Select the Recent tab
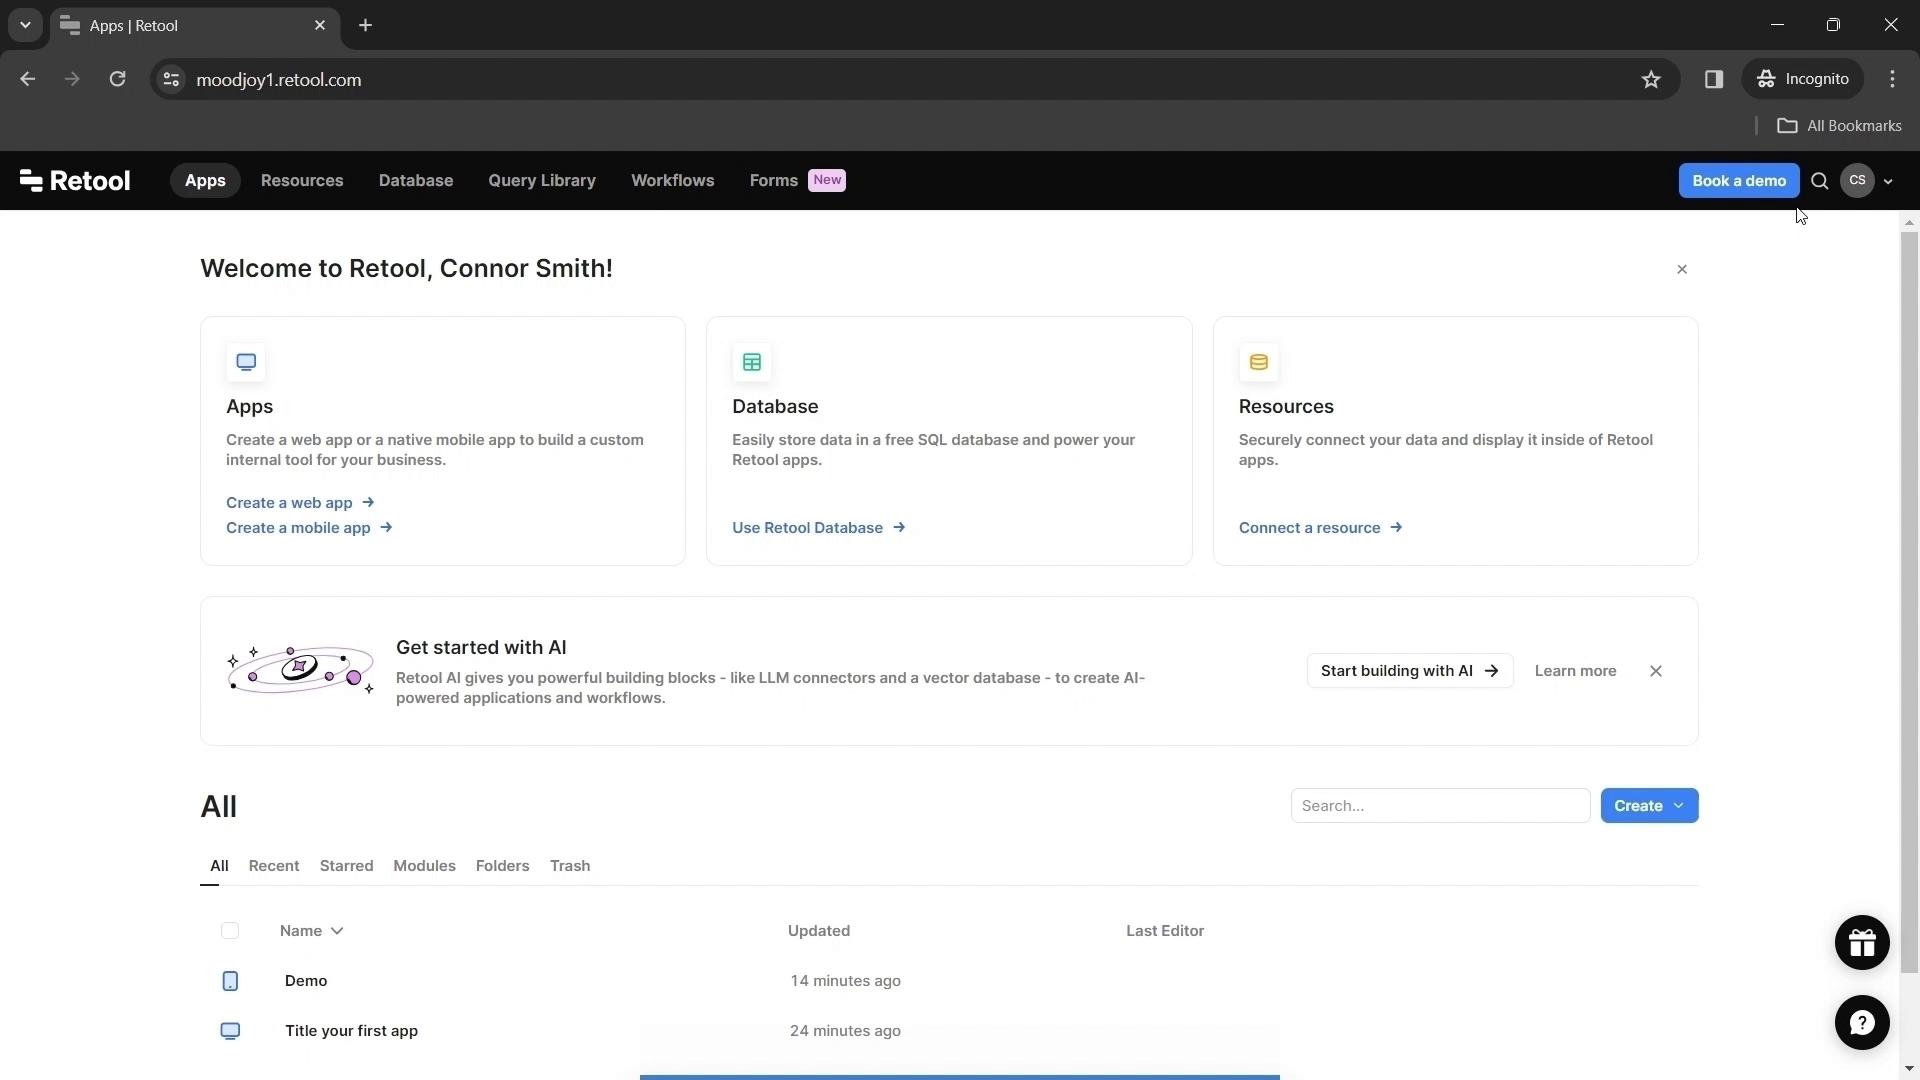Screen dimensions: 1920x1080 [273, 865]
